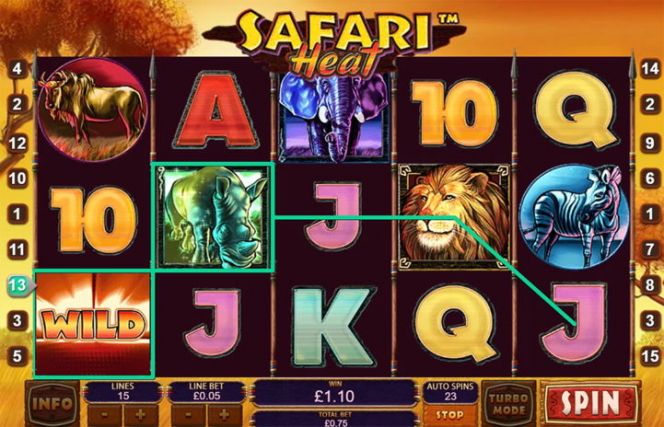Stop the auto spins
This screenshot has height=427, width=664.
(449, 416)
